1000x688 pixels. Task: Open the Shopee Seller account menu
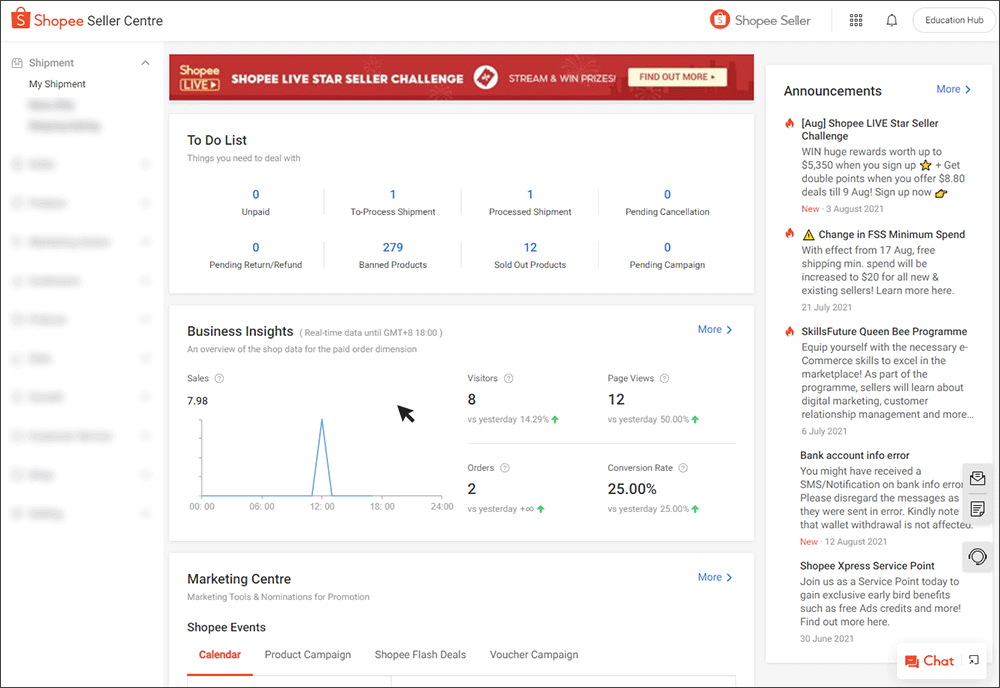(x=762, y=19)
